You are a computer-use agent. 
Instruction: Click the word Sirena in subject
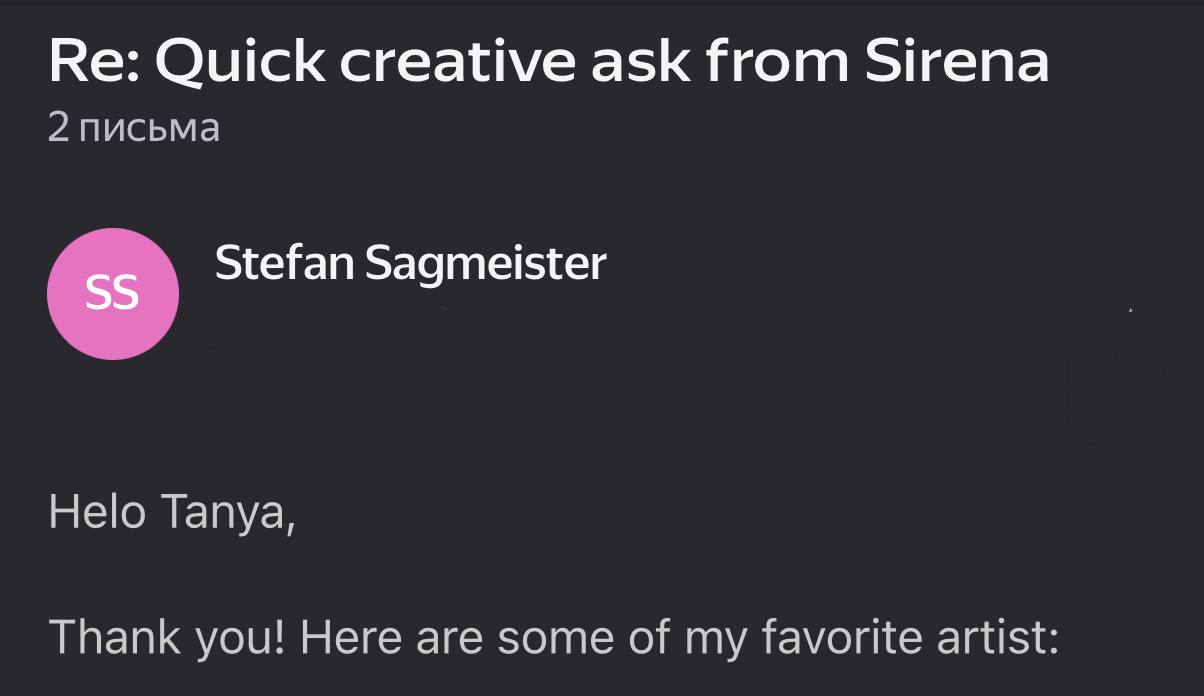pyautogui.click(x=957, y=61)
